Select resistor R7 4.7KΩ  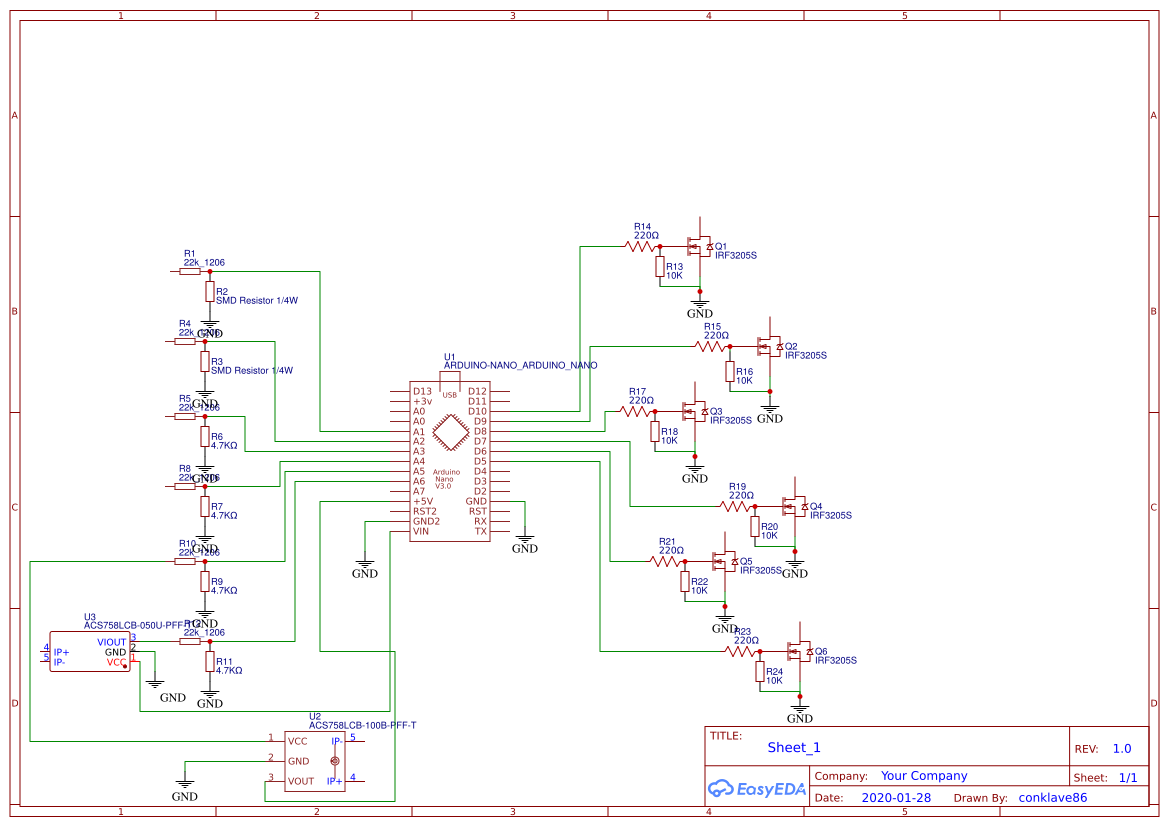pos(207,508)
